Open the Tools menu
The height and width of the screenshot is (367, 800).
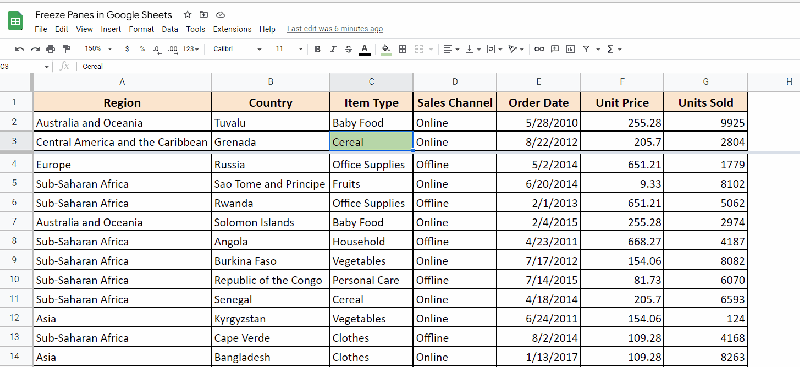[195, 29]
